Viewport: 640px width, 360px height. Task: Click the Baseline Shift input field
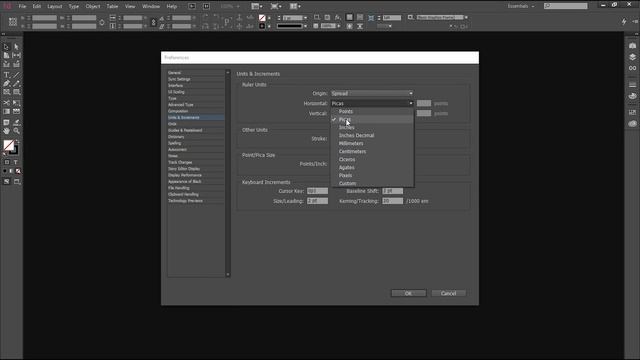coord(392,191)
